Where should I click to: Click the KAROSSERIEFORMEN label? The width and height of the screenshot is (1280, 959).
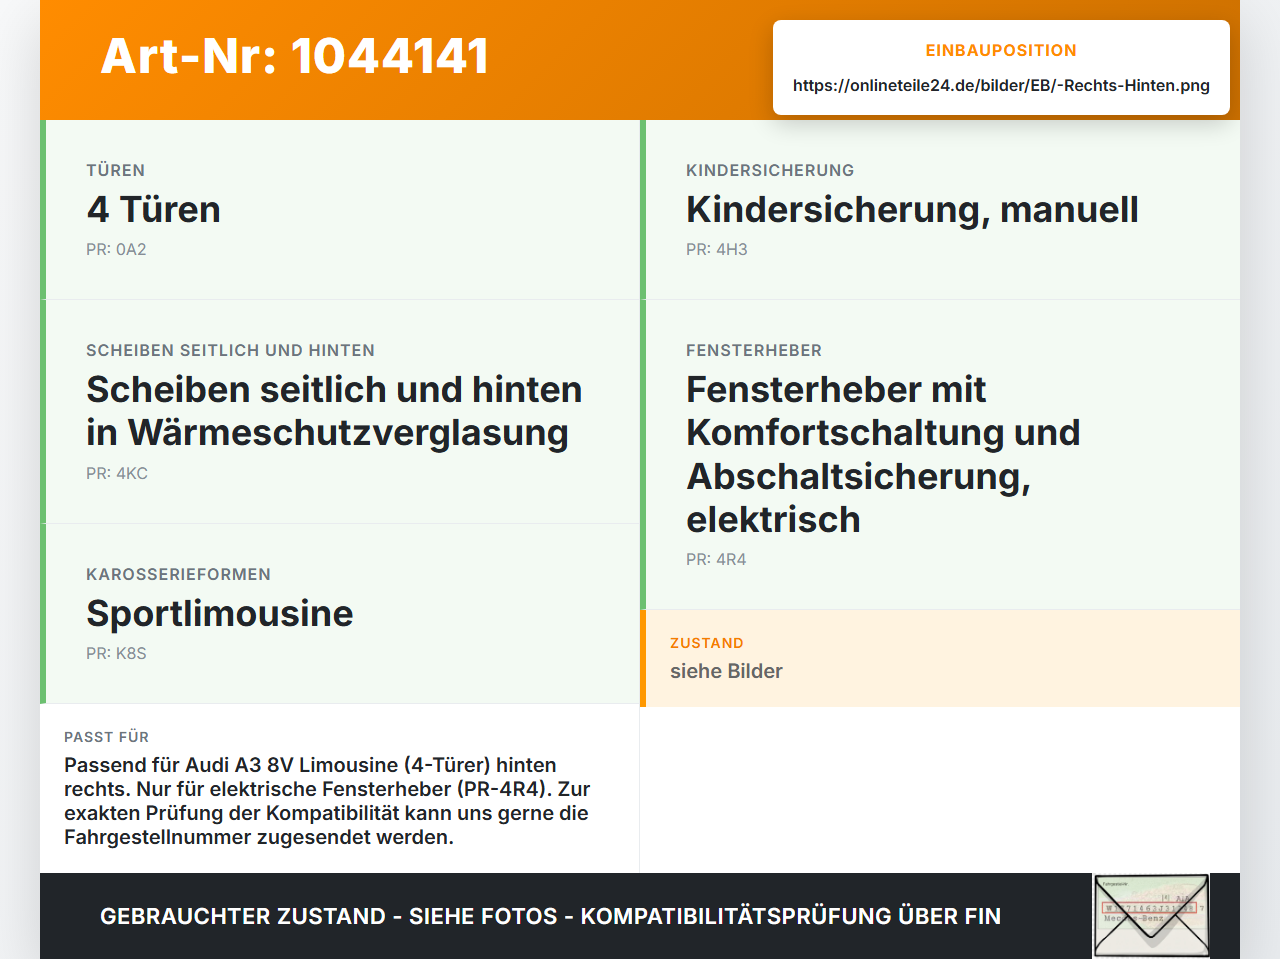coord(178,574)
